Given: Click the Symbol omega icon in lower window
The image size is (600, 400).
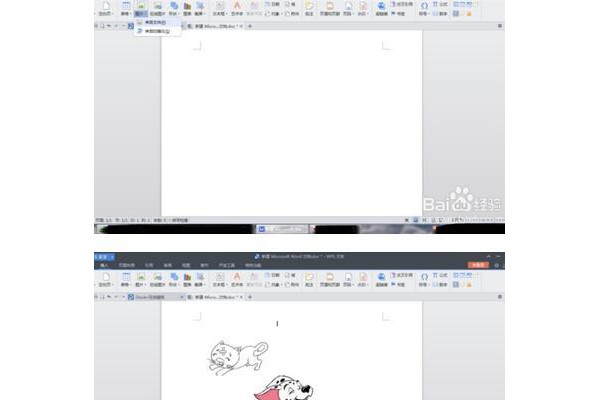Looking at the screenshot, I should click(x=424, y=277).
